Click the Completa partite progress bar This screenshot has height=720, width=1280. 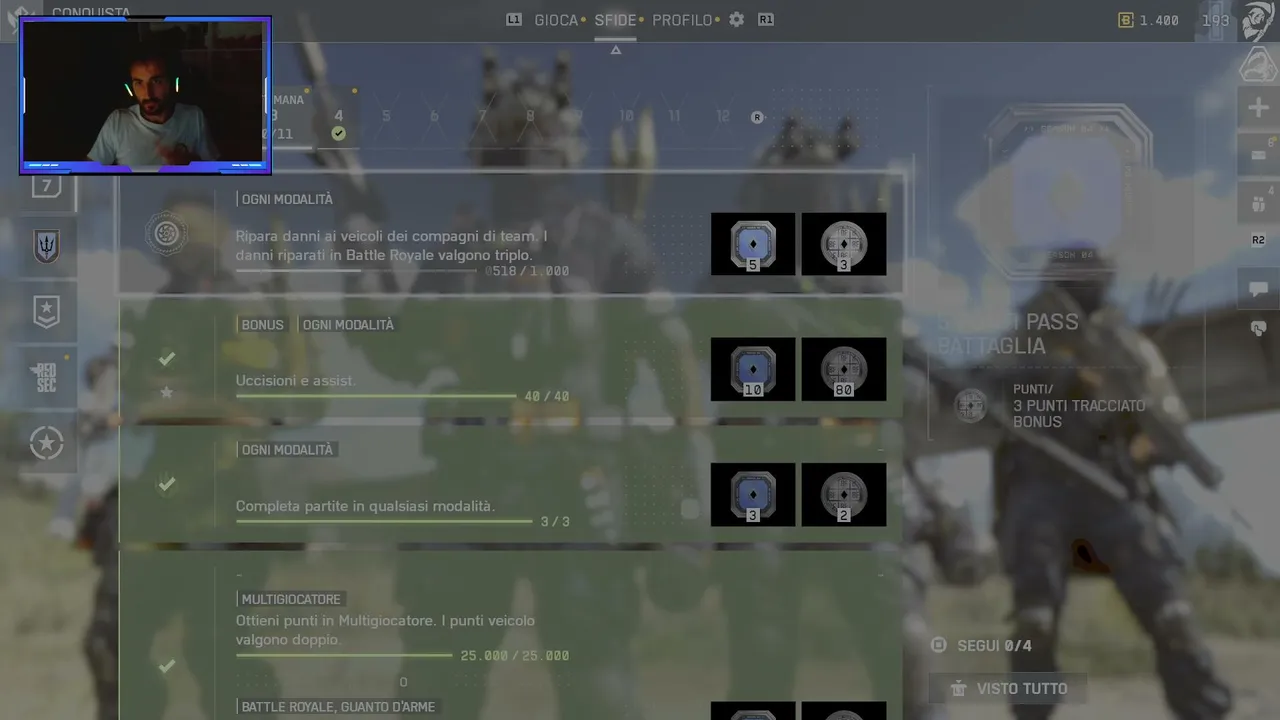pyautogui.click(x=384, y=521)
